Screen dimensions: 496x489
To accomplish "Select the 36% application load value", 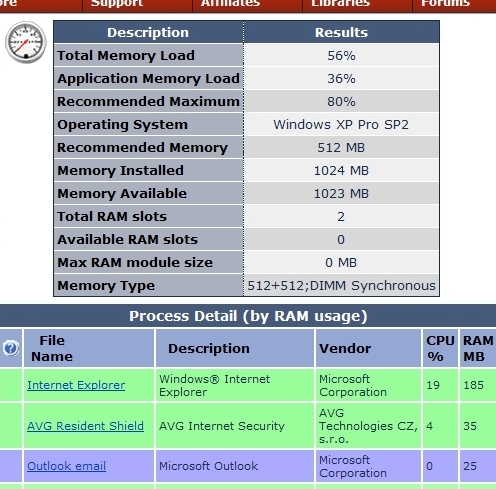I will pos(341,79).
